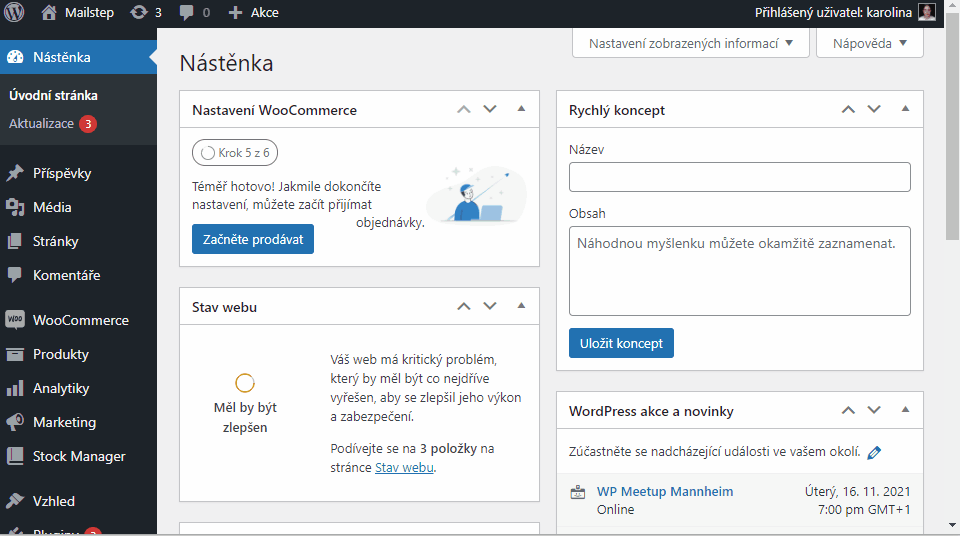Viewport: 960px width, 536px height.
Task: Click karolina's avatar thumbnail
Action: 927,12
